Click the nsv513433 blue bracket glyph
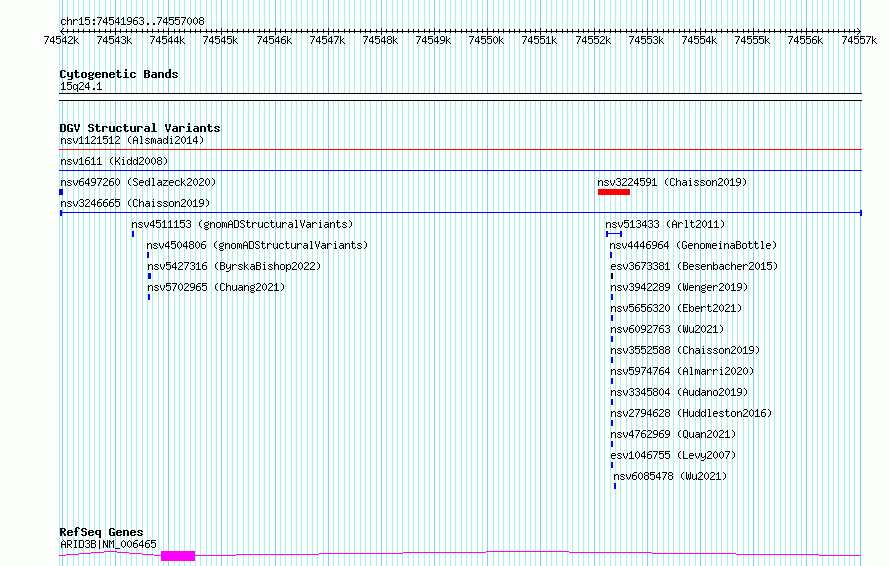Screen dimensions: 890x566 pyautogui.click(x=614, y=234)
